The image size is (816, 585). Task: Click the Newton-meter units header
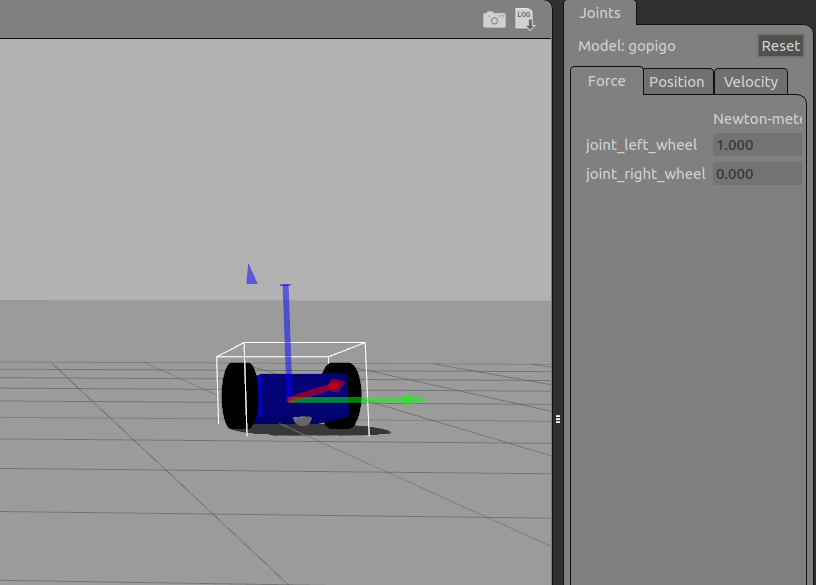pyautogui.click(x=757, y=119)
